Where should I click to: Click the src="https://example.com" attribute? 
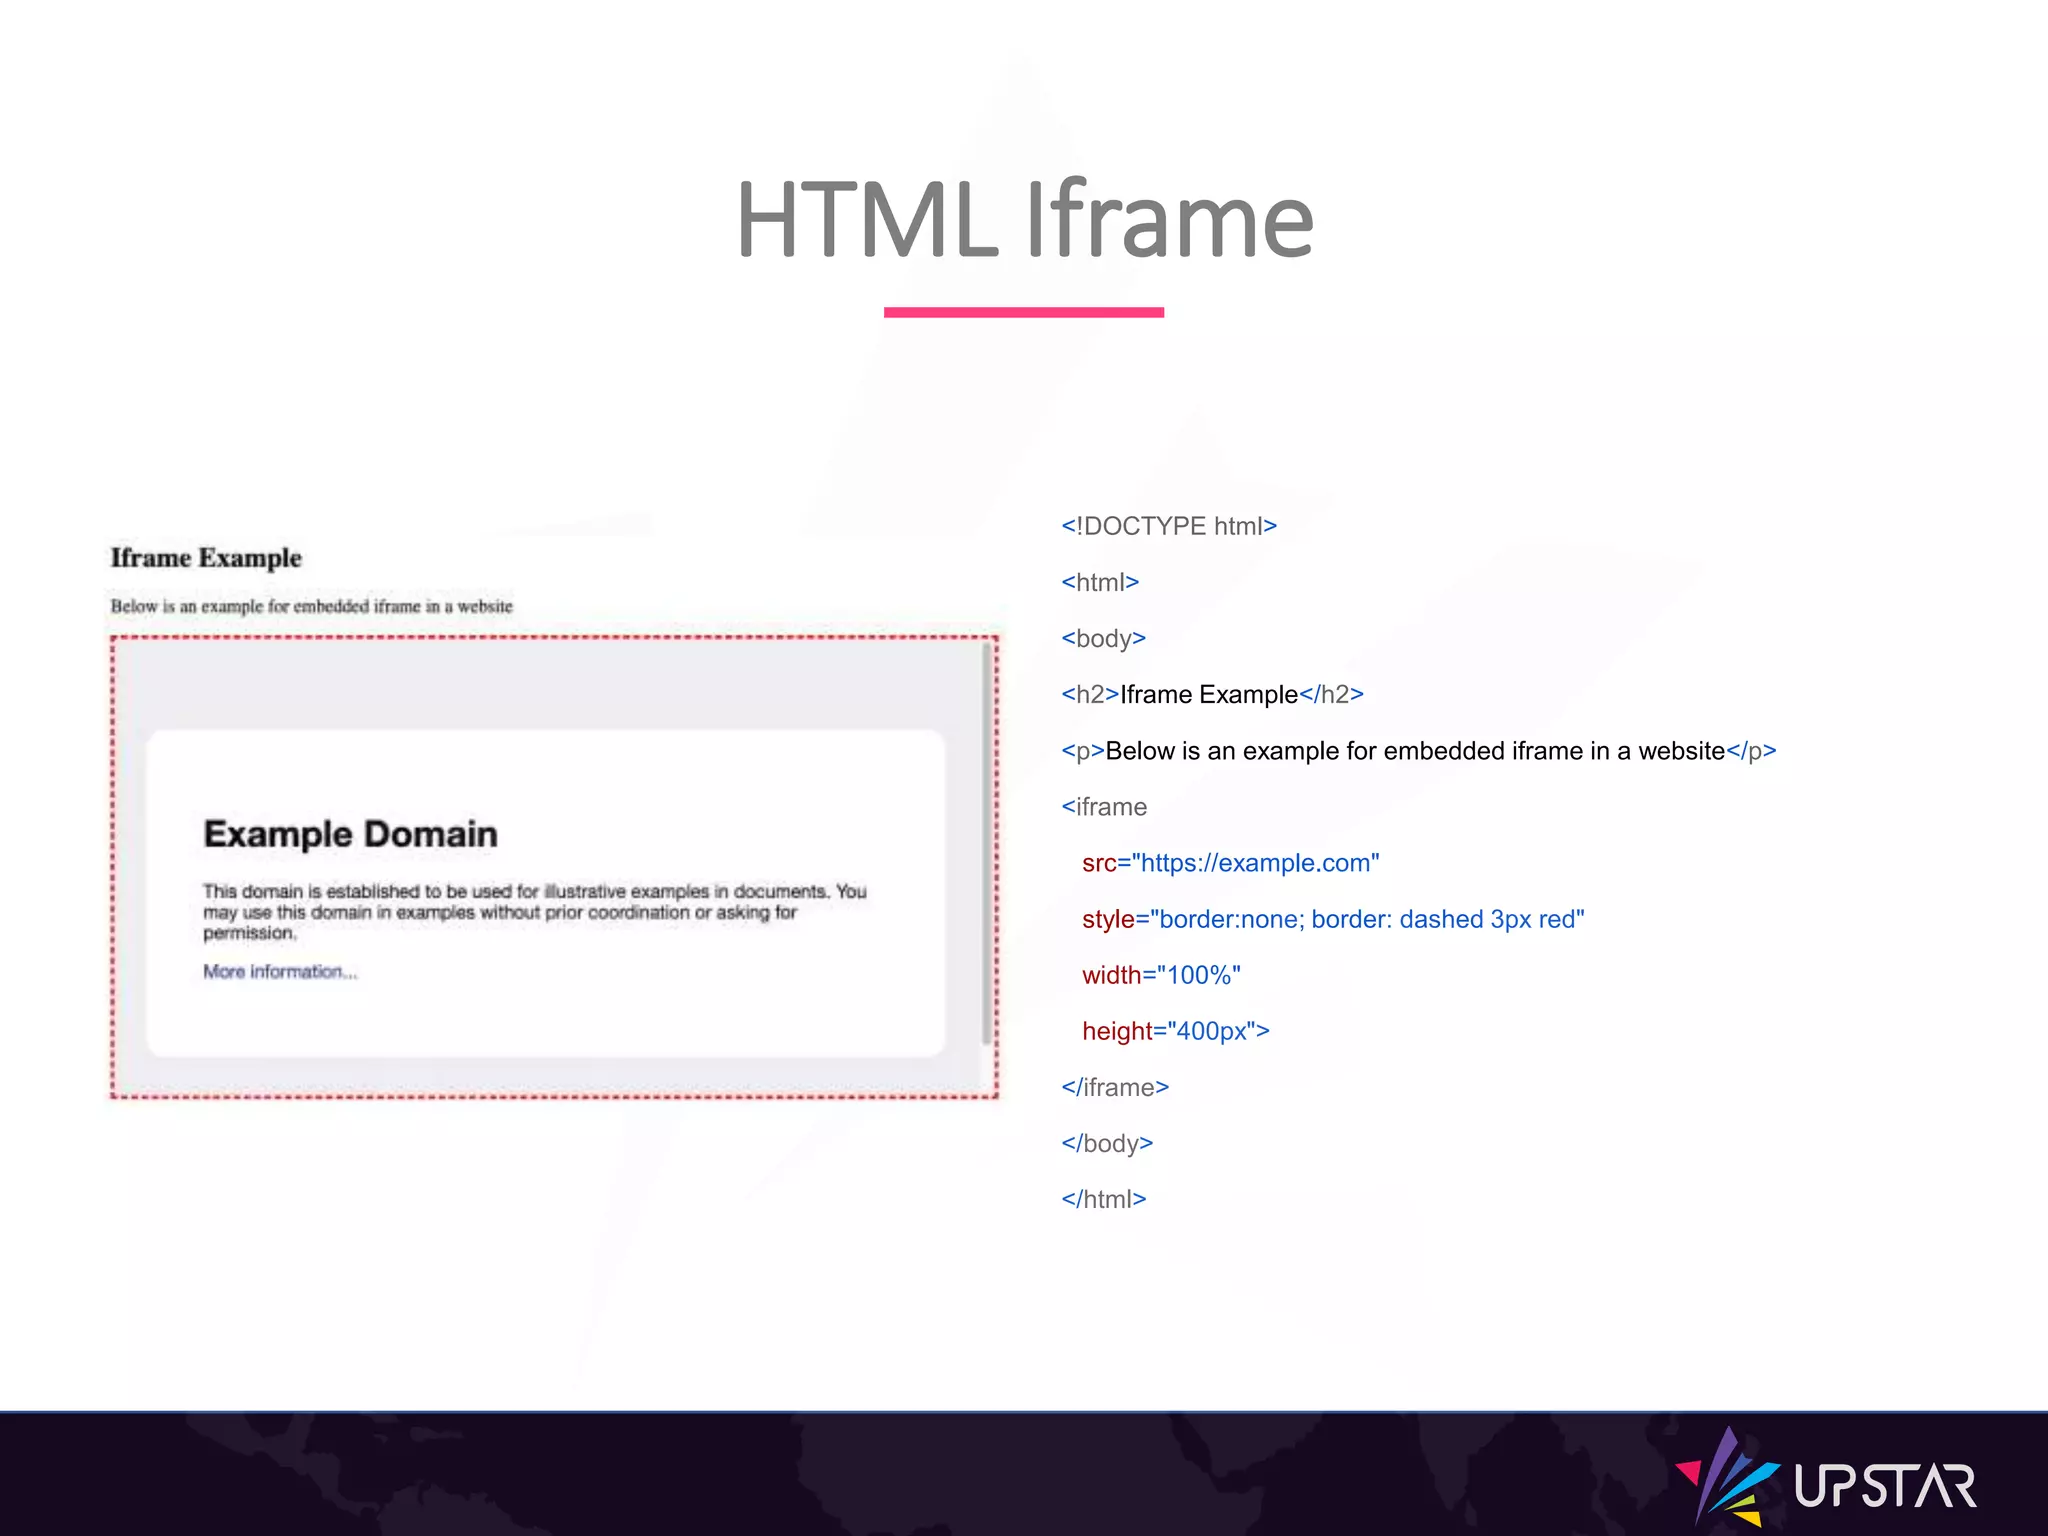(1230, 863)
